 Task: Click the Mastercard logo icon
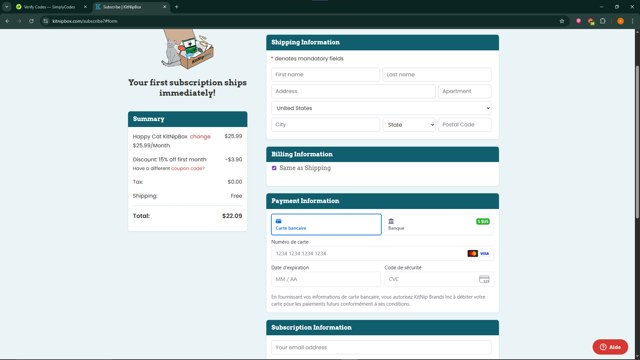coord(473,253)
